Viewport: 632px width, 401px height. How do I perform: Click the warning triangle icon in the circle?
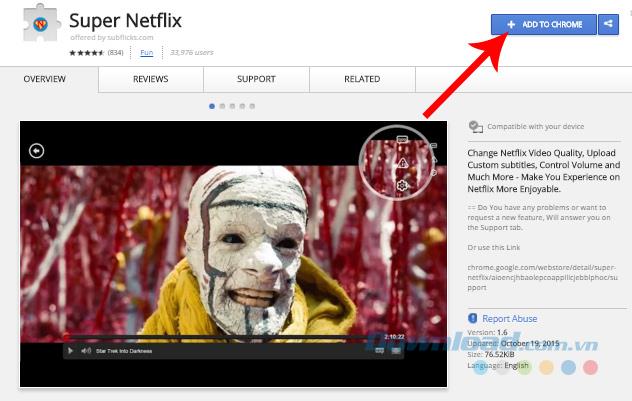click(x=402, y=162)
